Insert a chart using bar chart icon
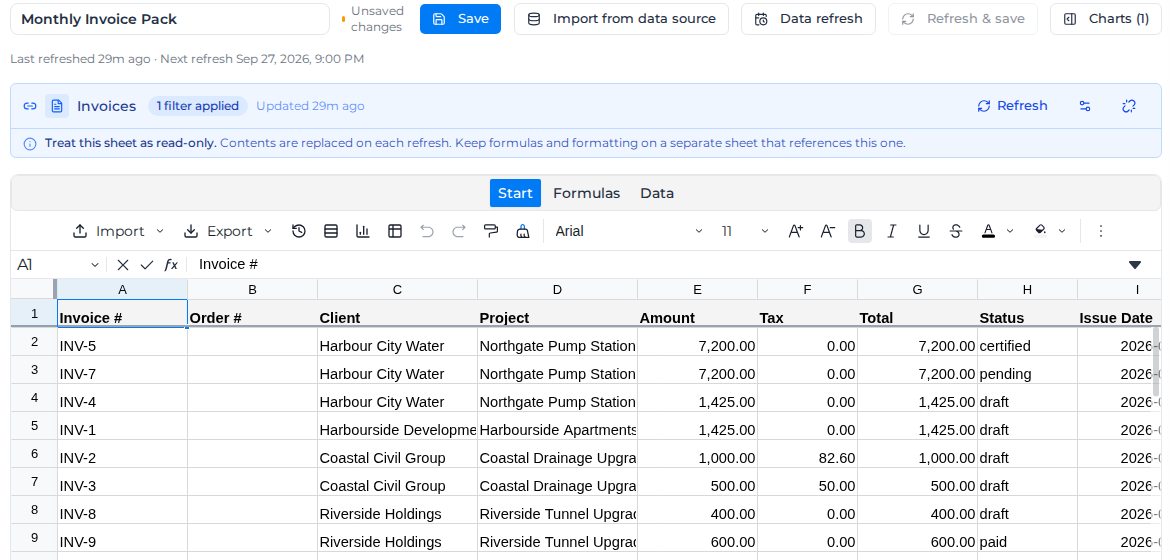 point(363,231)
